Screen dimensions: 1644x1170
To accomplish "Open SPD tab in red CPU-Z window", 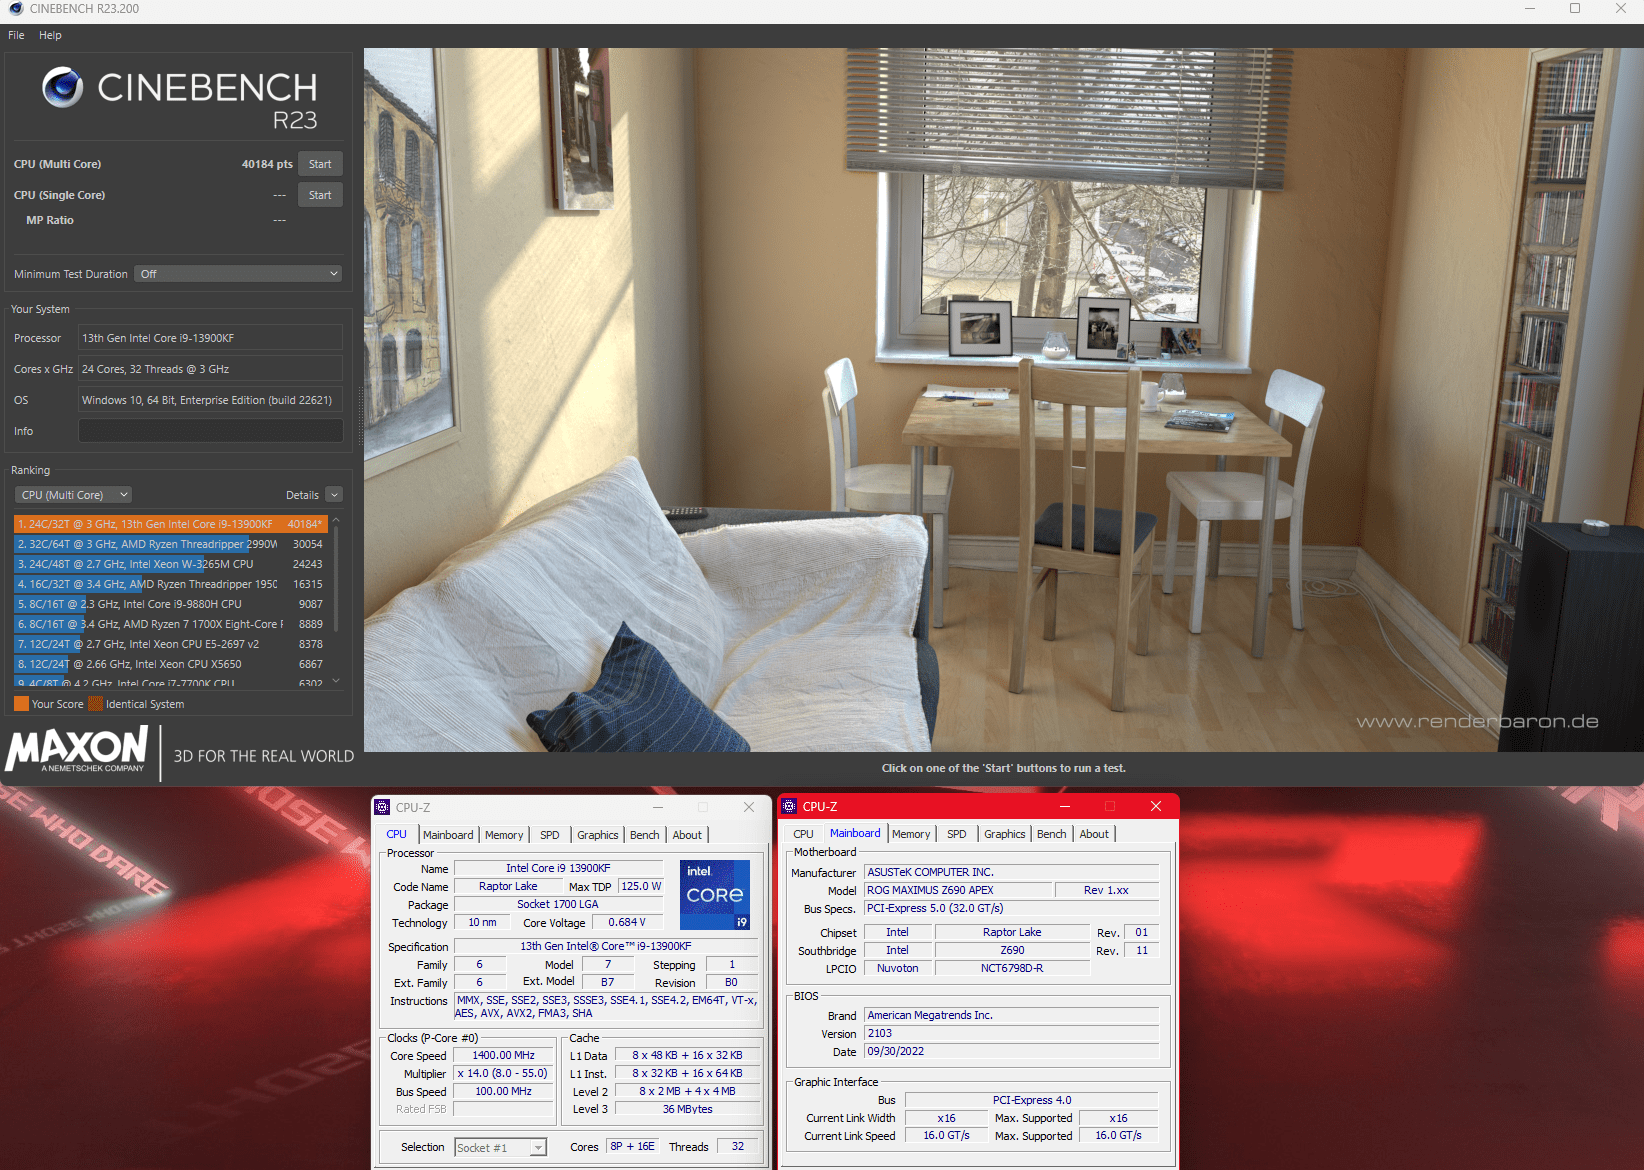I will (x=957, y=834).
